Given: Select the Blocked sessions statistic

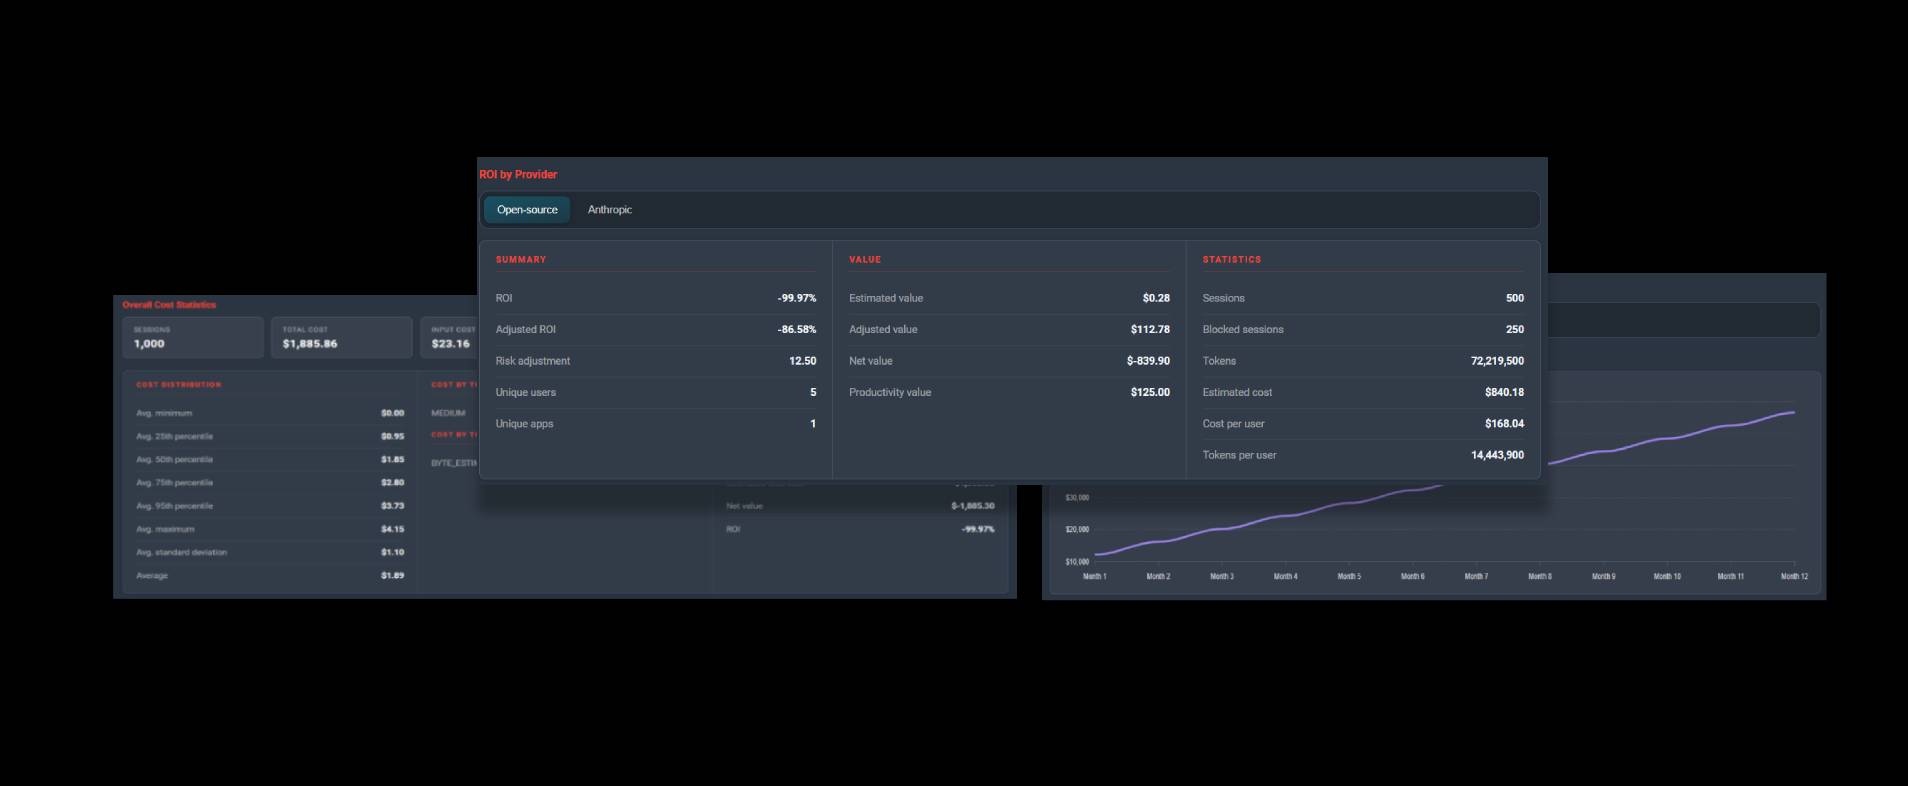Looking at the screenshot, I should [1363, 329].
